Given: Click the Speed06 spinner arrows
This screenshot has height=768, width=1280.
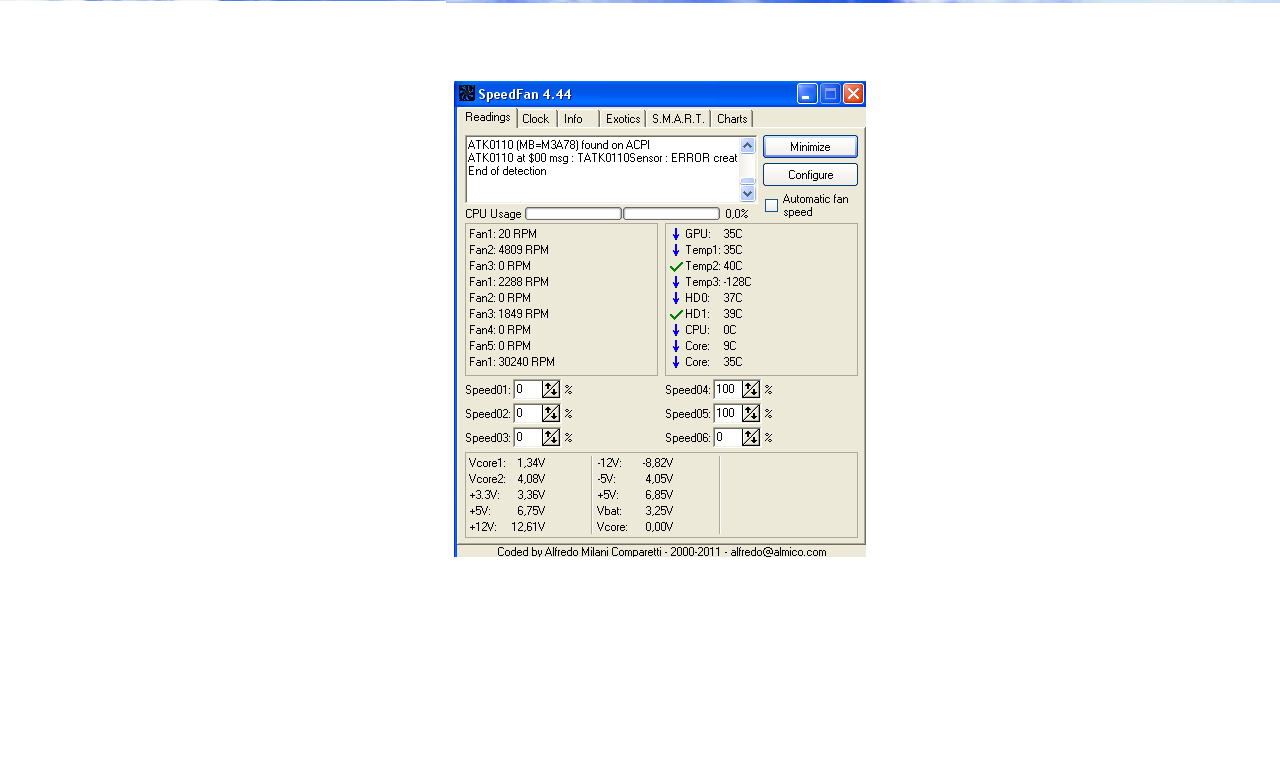Looking at the screenshot, I should click(751, 437).
